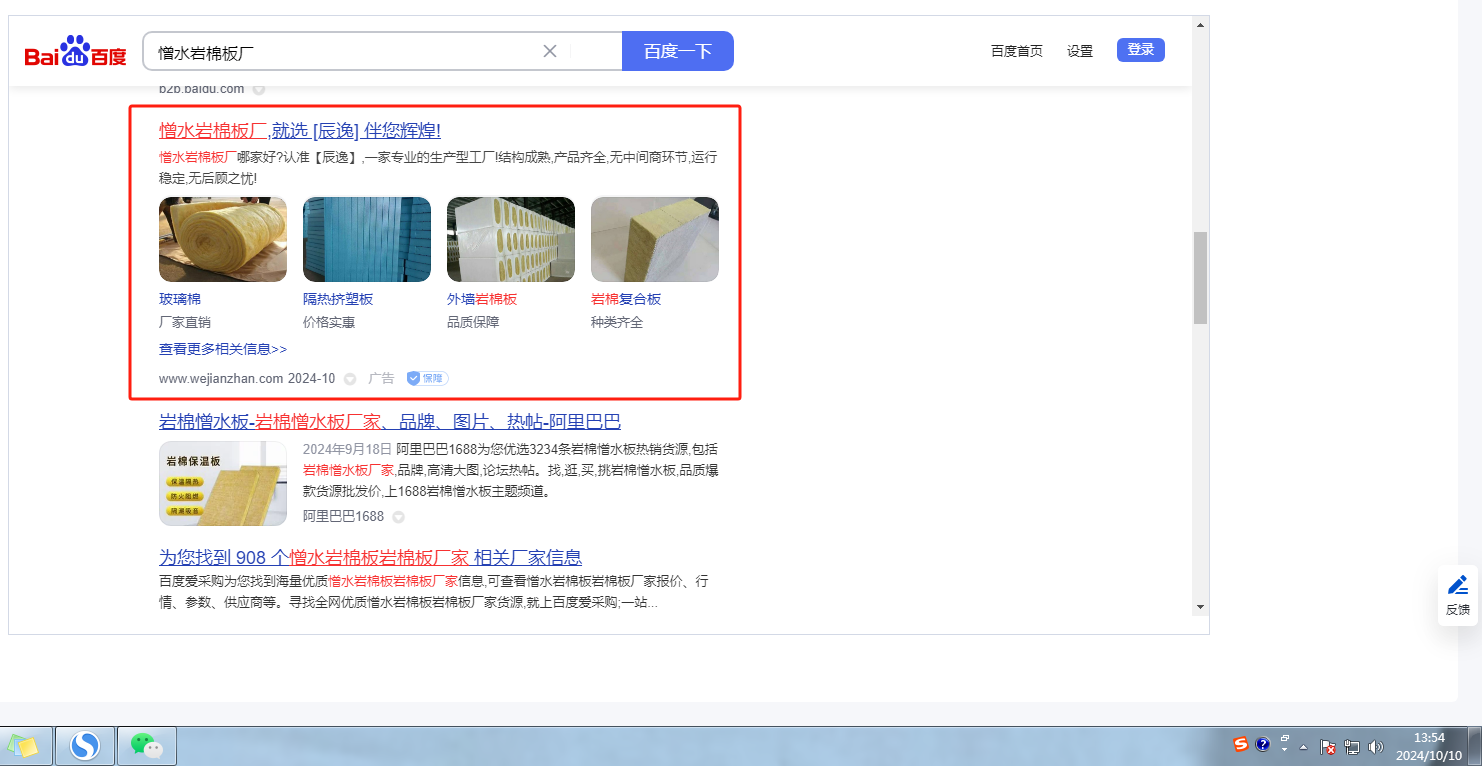Click the 岩棉复合板 product thumbnail
The width and height of the screenshot is (1482, 766).
tap(655, 239)
